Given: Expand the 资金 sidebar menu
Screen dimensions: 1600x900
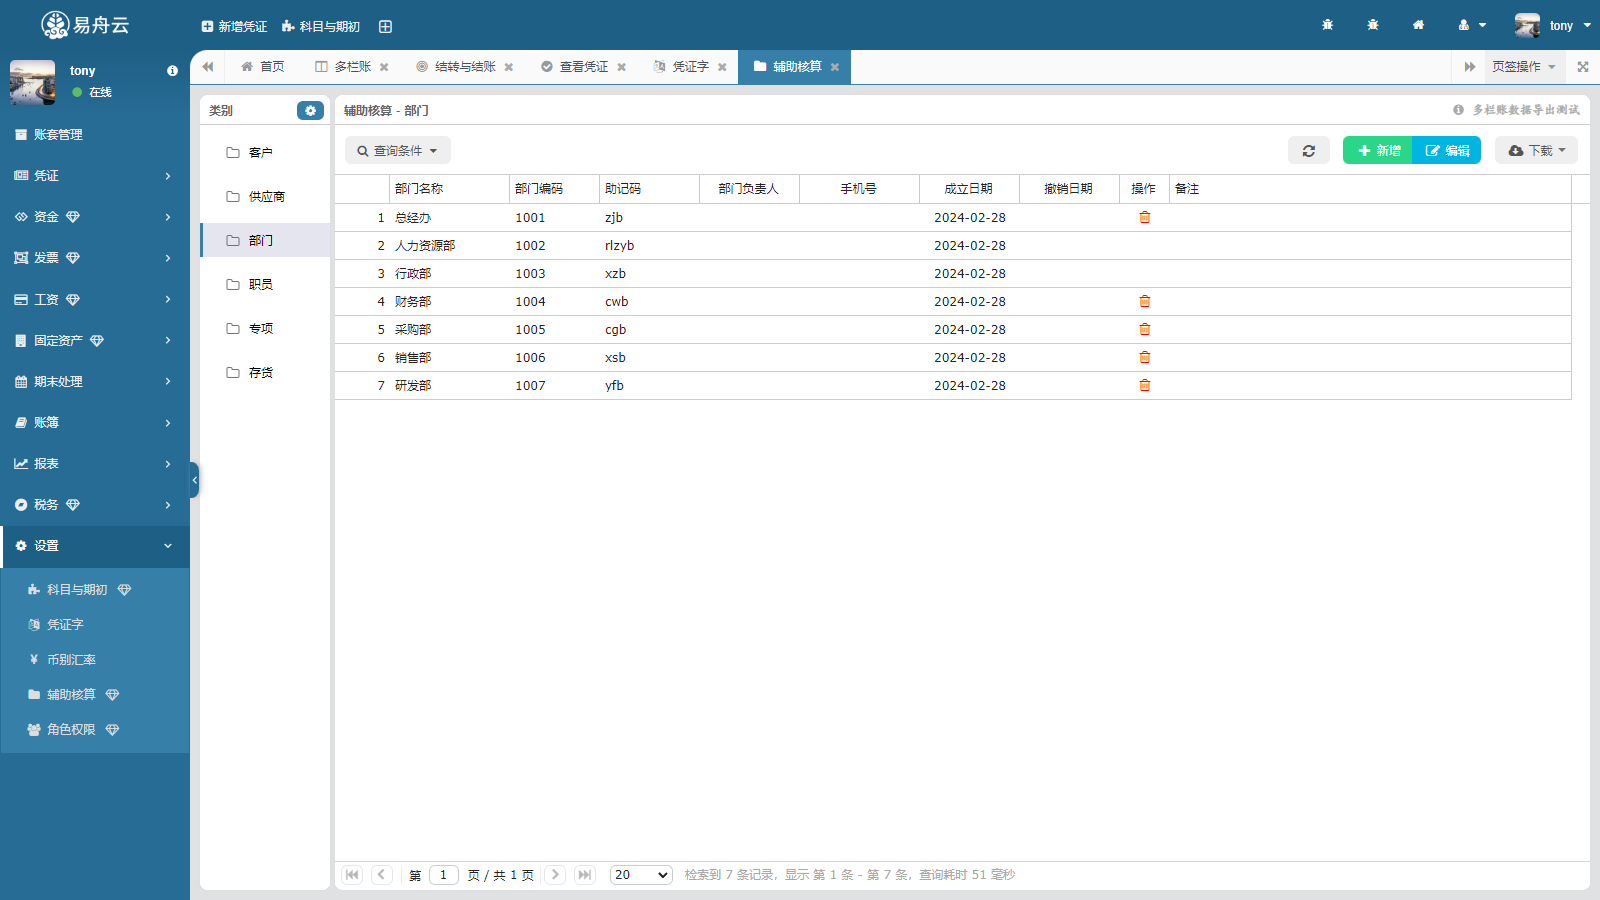Looking at the screenshot, I should [95, 217].
